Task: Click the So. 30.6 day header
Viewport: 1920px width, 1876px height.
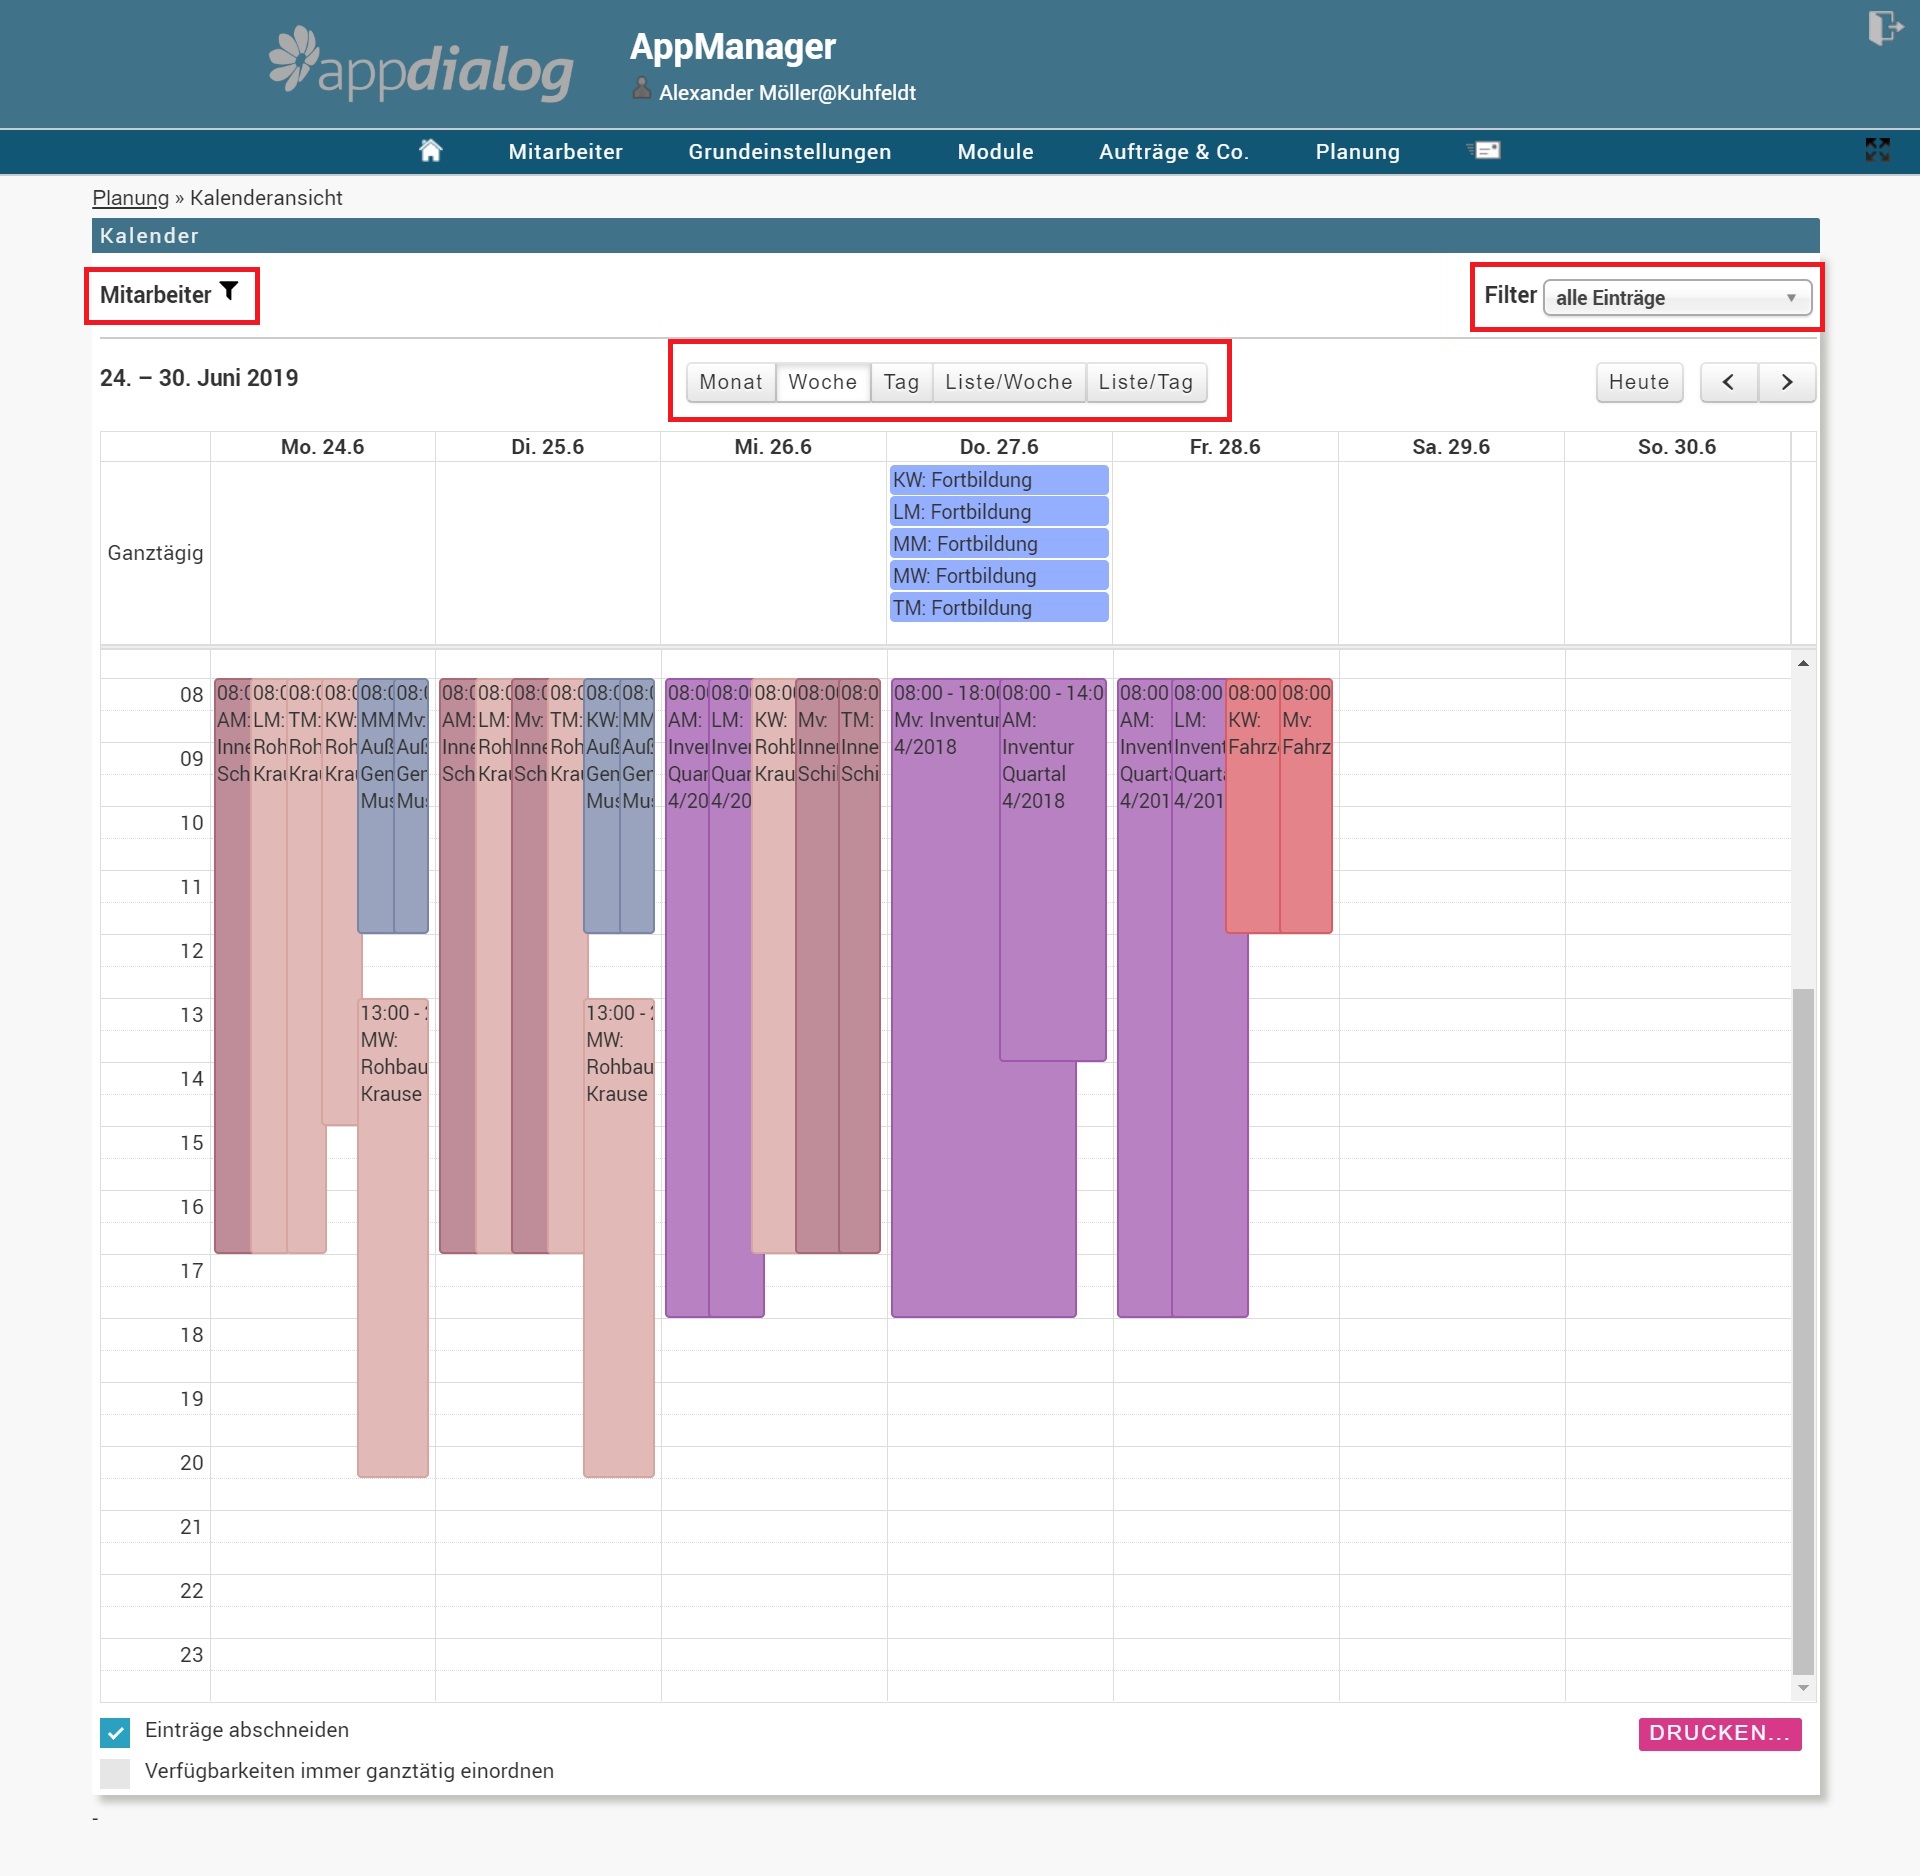Action: click(1677, 447)
